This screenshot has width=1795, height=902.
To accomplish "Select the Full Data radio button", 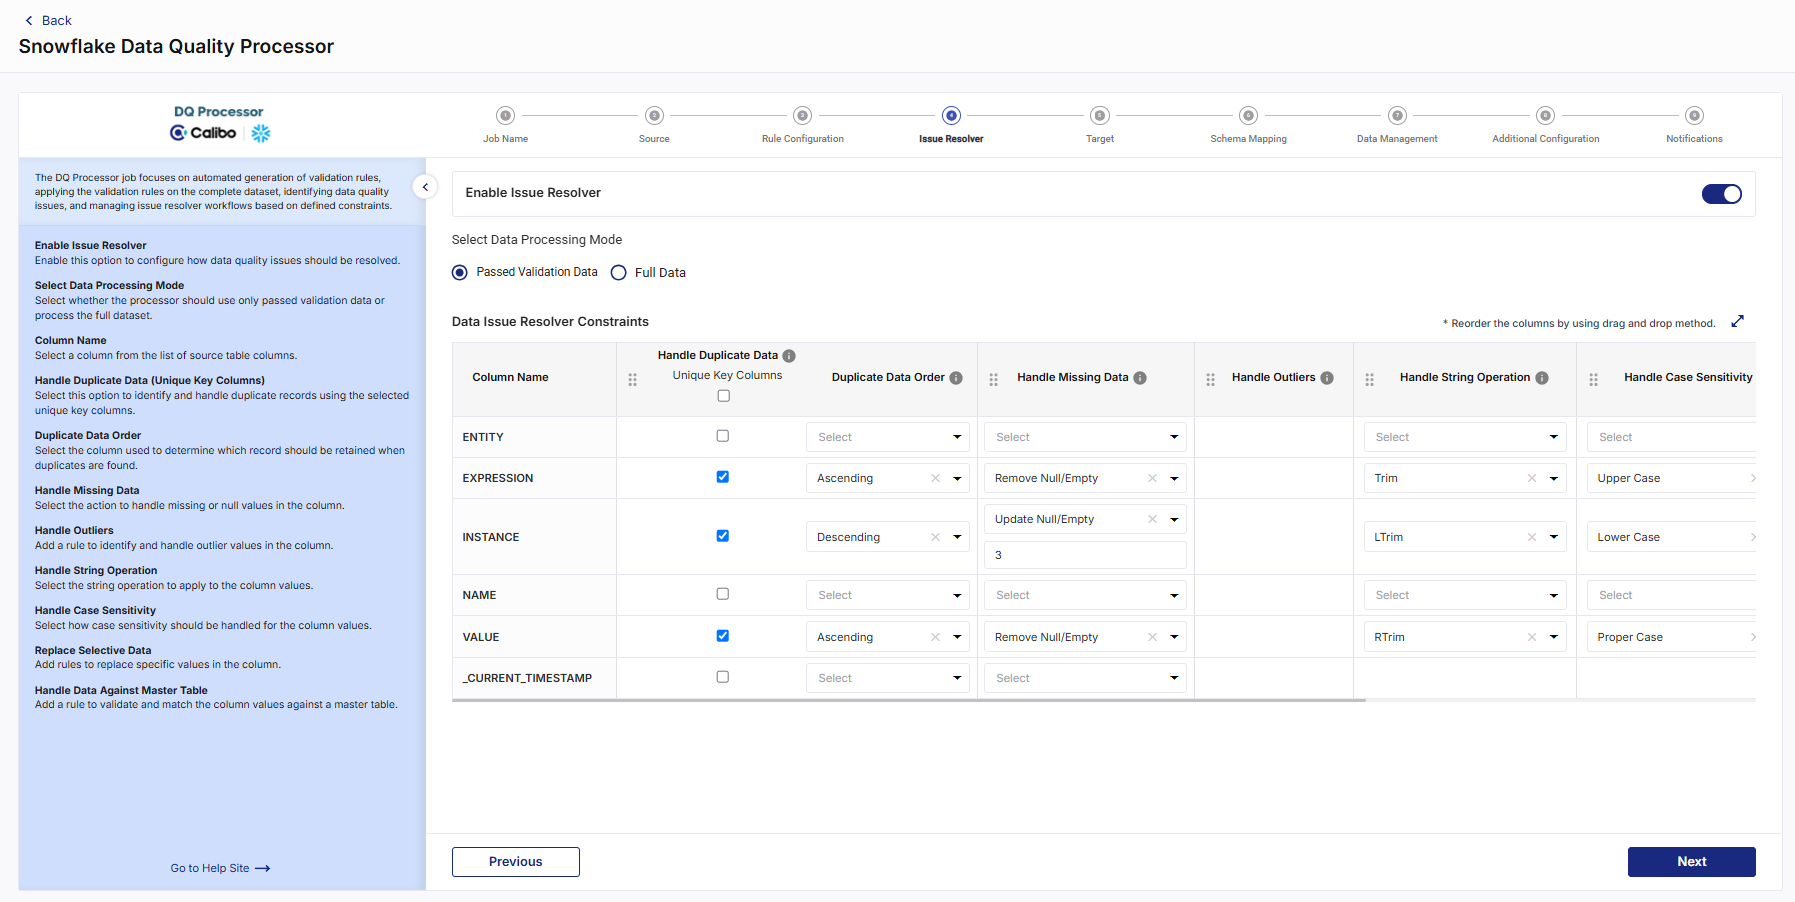I will (619, 272).
